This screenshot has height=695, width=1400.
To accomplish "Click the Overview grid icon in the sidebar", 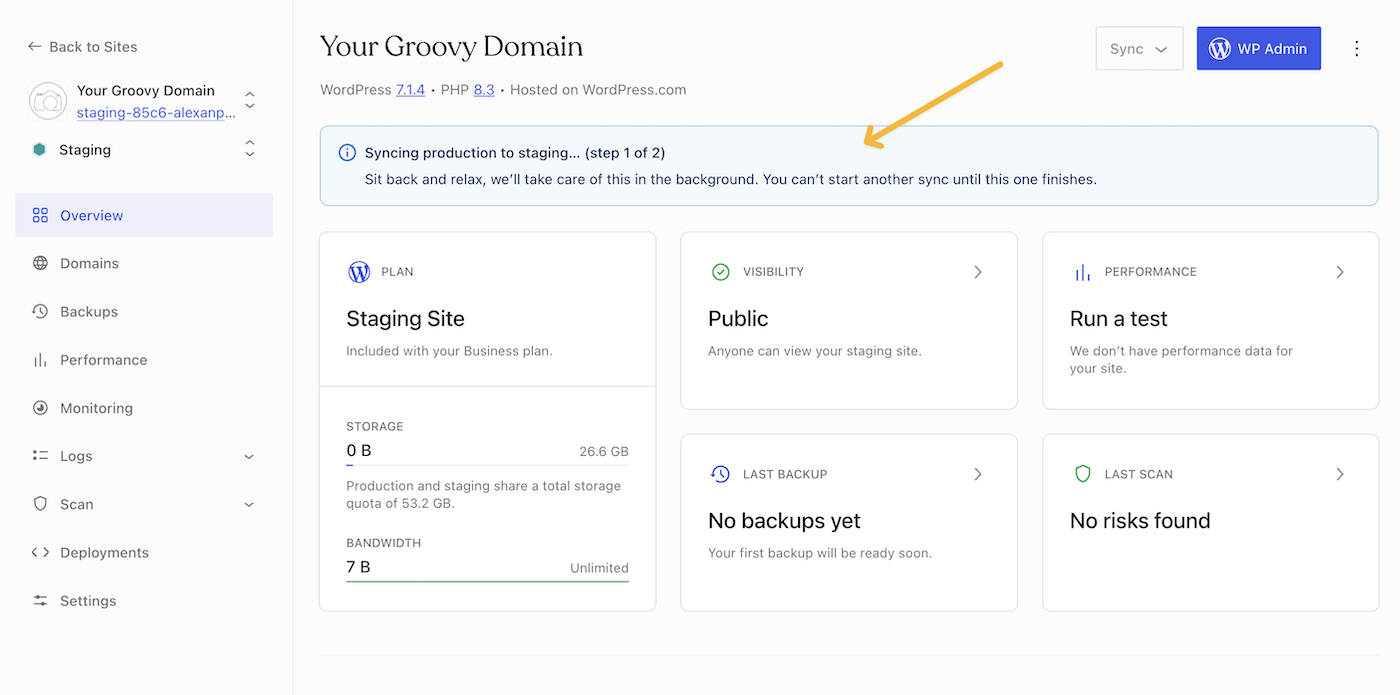I will click(x=40, y=215).
